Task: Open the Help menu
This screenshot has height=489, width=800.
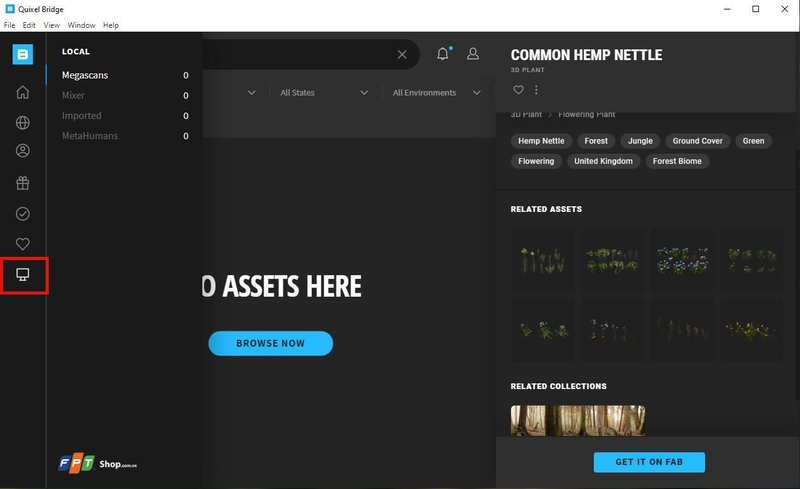Action: click(x=111, y=25)
